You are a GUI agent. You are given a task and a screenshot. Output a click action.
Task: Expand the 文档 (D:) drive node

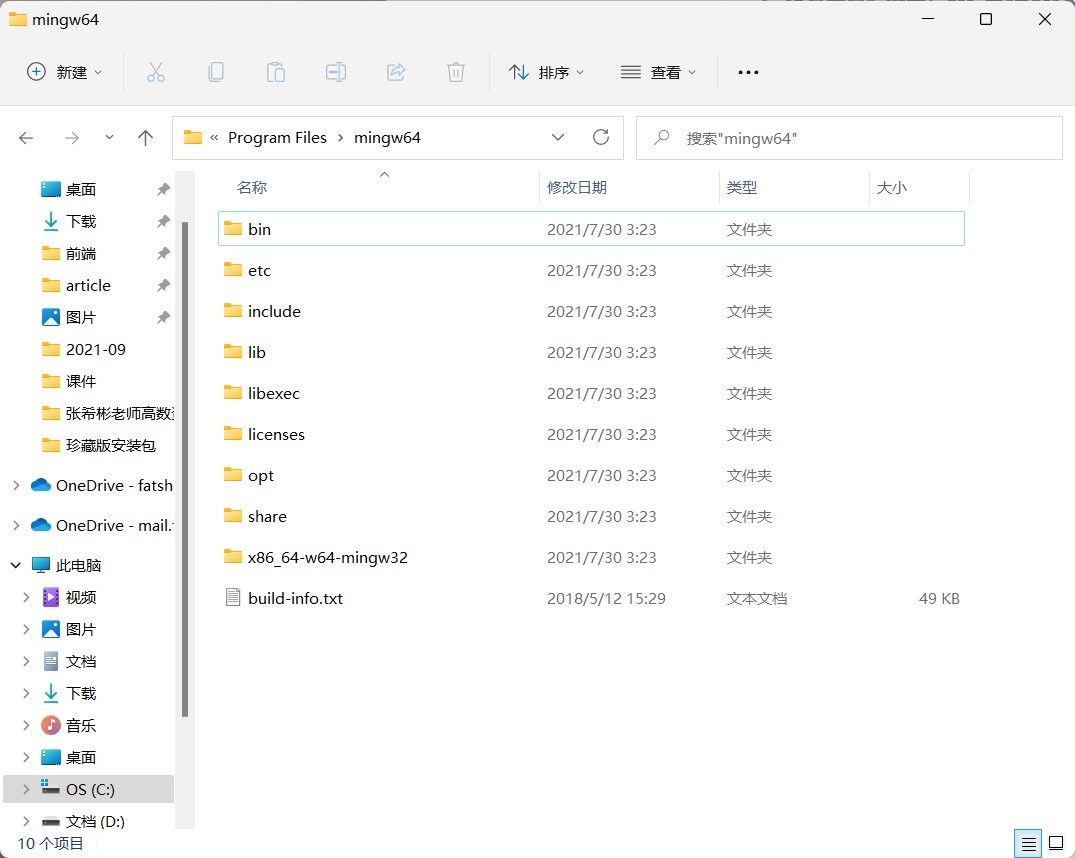point(27,821)
